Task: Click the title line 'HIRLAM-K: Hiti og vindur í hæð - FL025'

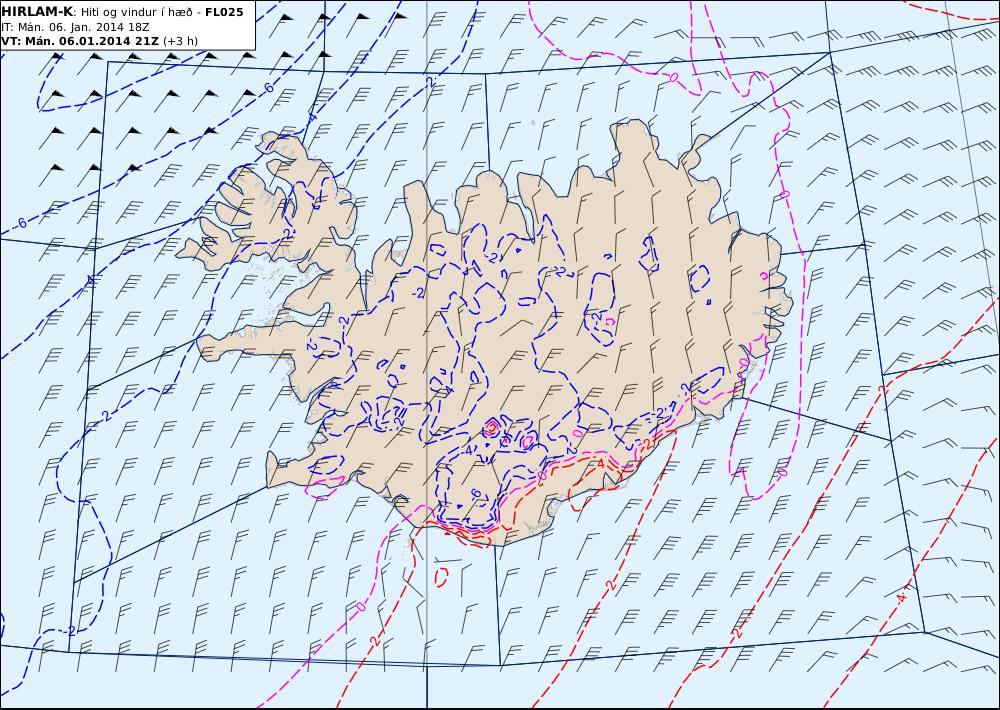Action: [x=122, y=12]
